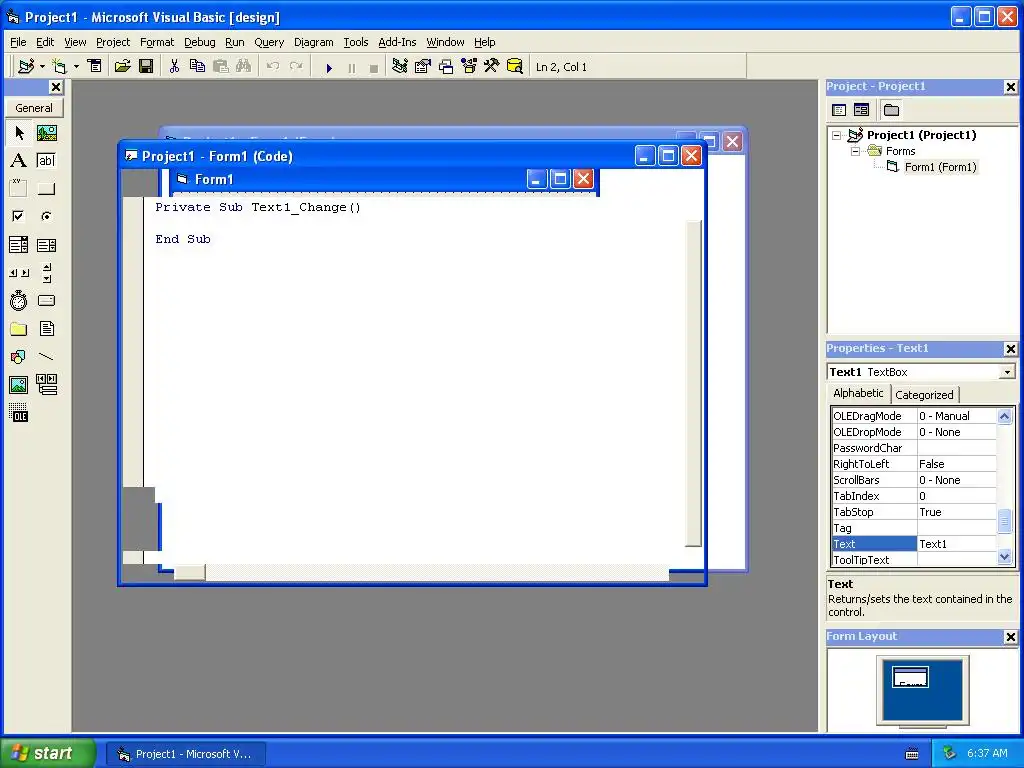
Task: Select the horizontal scrollbar tool
Action: click(x=19, y=273)
